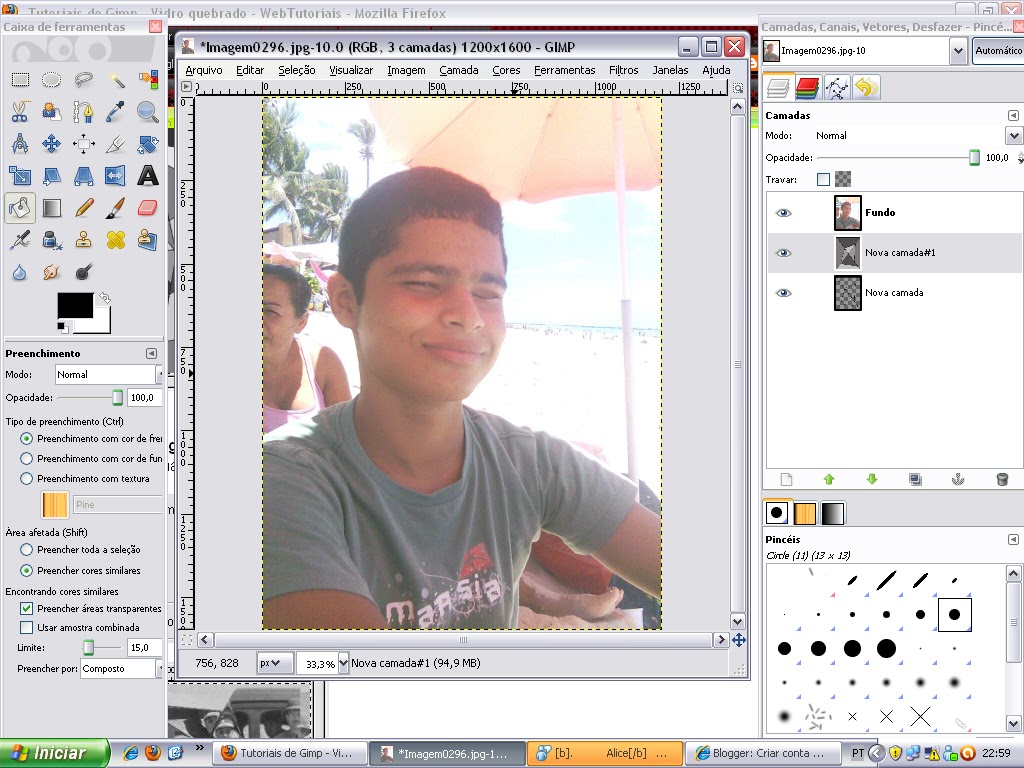Raise the layer with green up arrow
The image size is (1024, 768).
[x=829, y=479]
